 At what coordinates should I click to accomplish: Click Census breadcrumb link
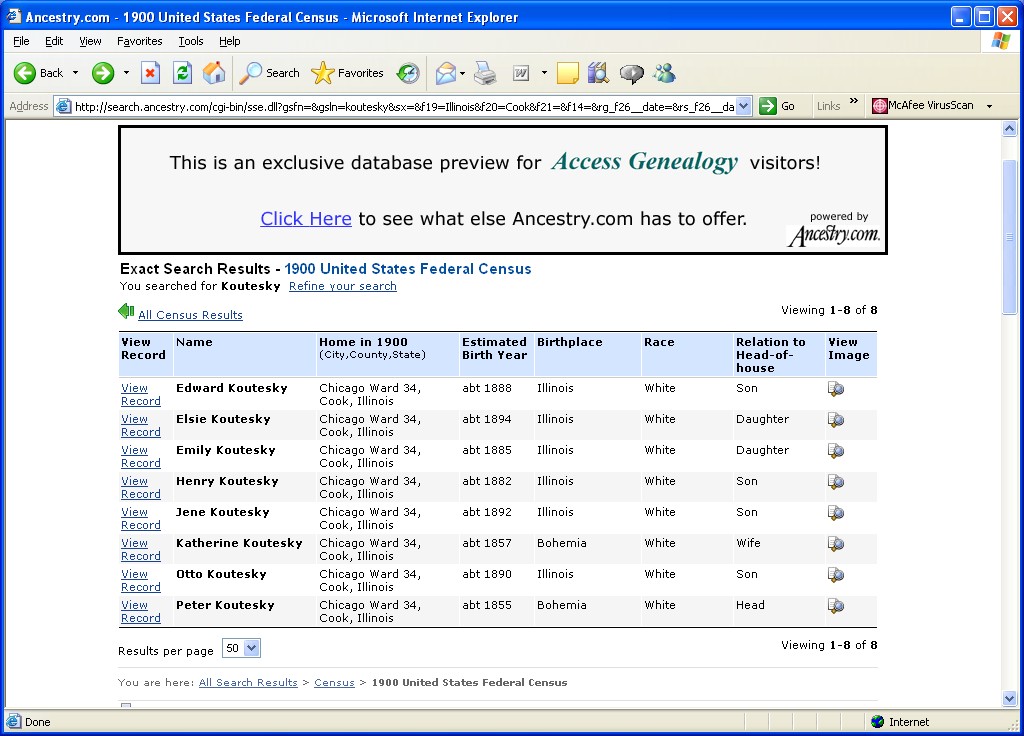point(334,682)
